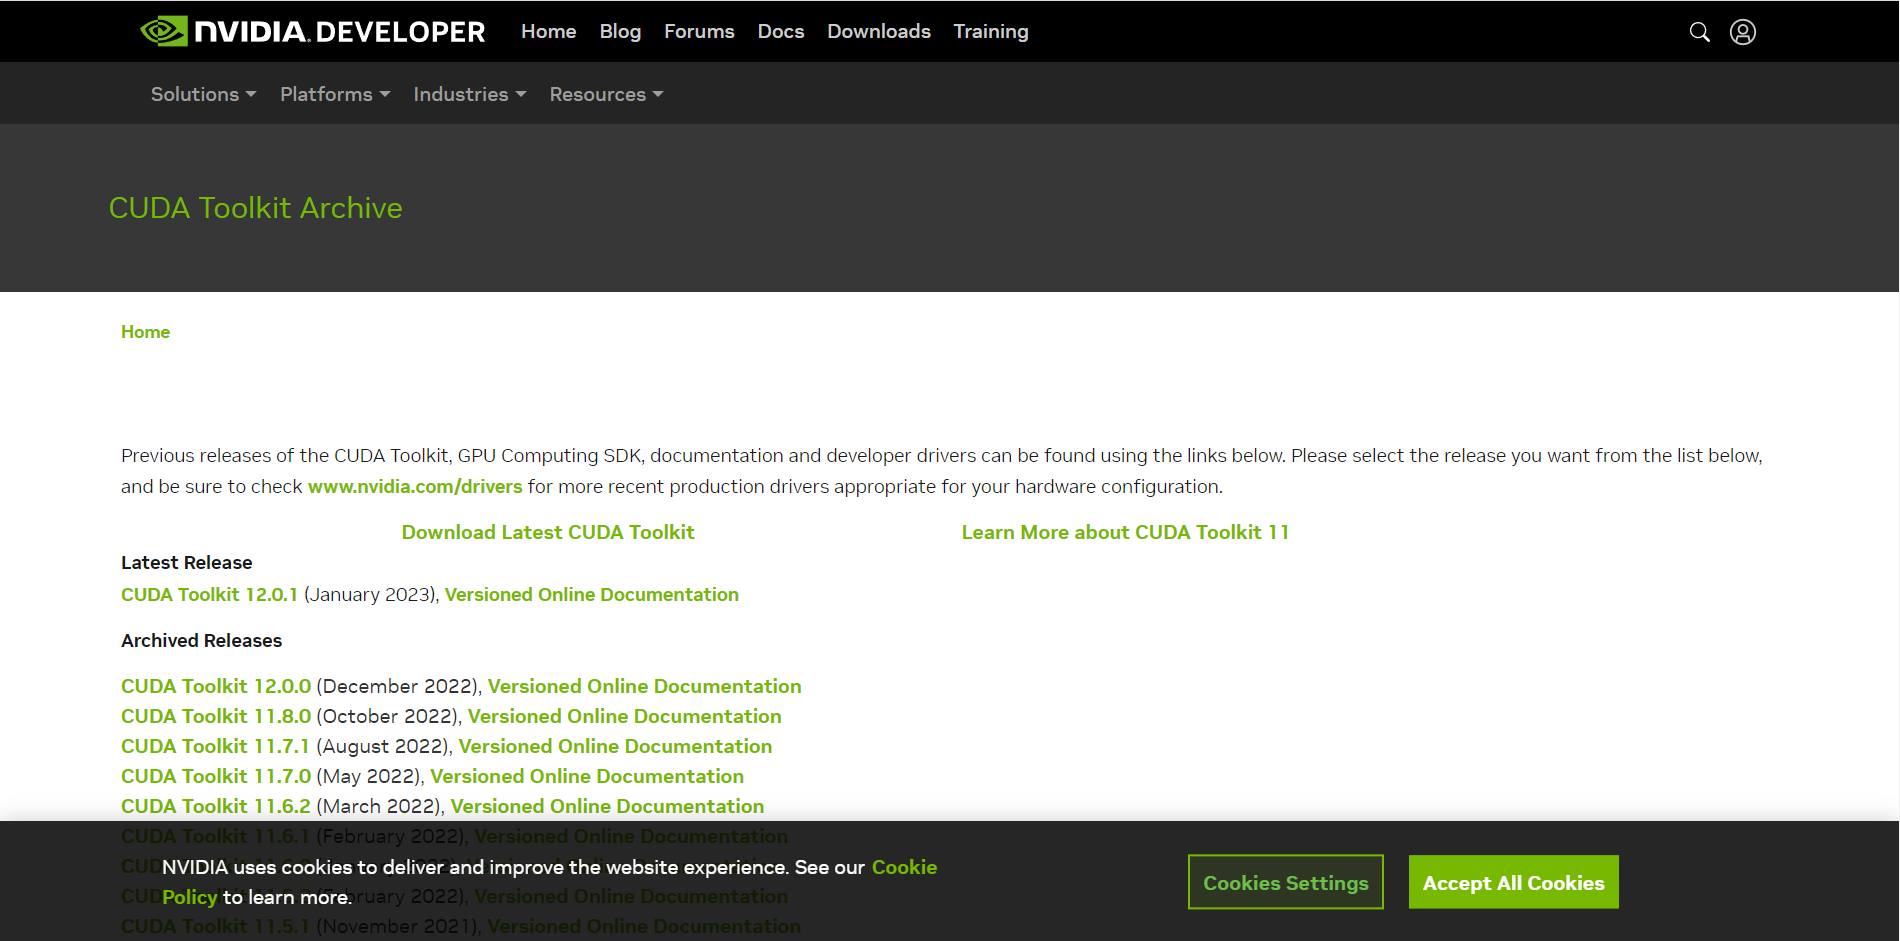This screenshot has width=1900, height=941.
Task: Open CUDA Toolkit 11.8.0 link
Action: [x=216, y=716]
